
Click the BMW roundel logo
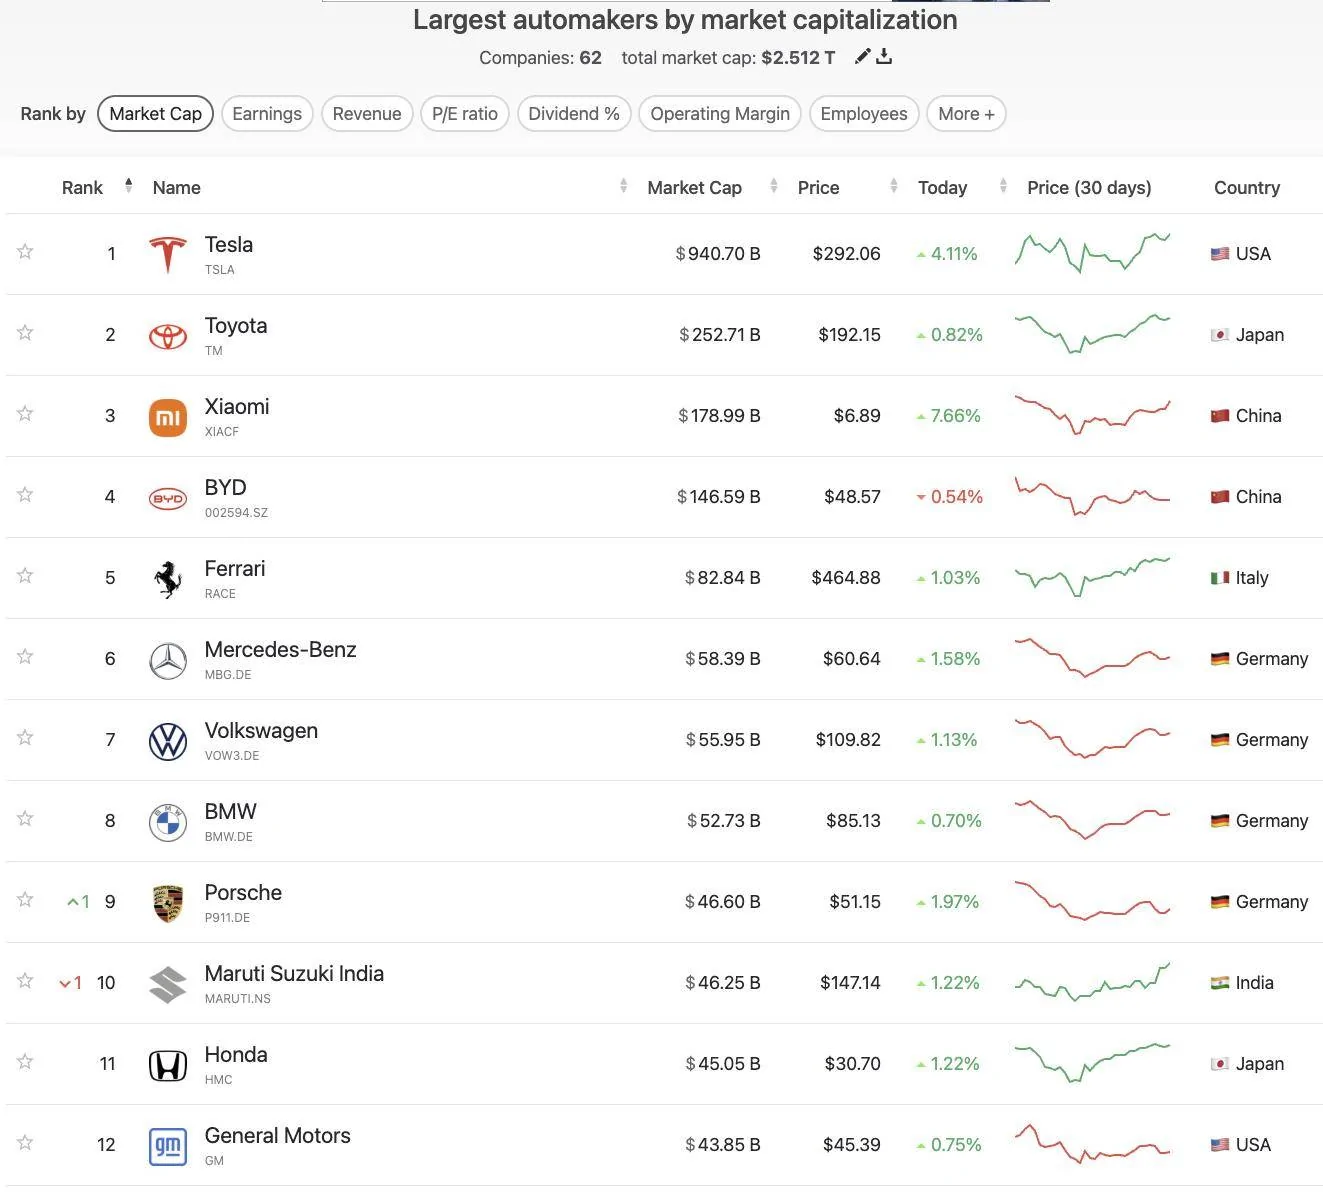click(x=168, y=822)
